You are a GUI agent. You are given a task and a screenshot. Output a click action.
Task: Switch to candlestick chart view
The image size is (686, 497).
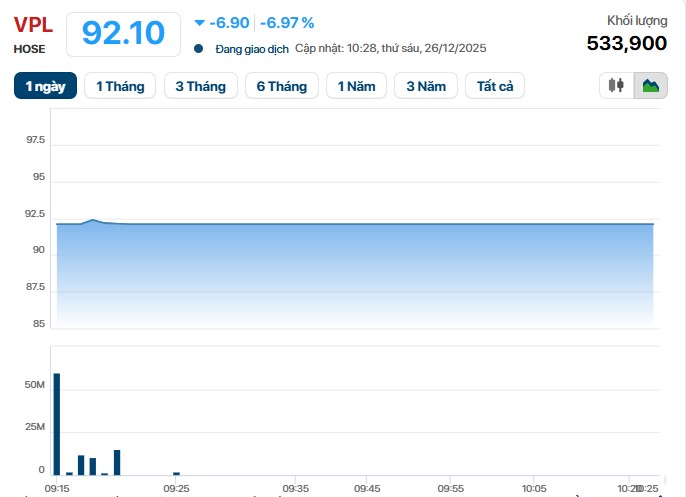(617, 86)
